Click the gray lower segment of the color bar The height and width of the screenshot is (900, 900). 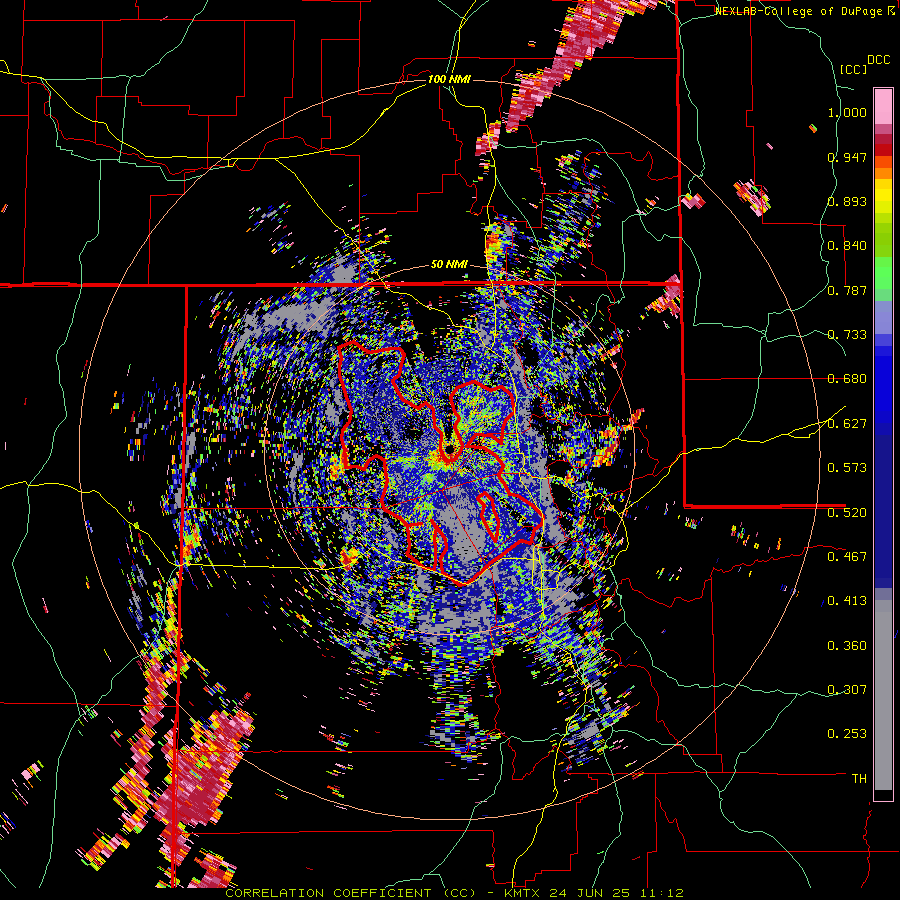[883, 695]
